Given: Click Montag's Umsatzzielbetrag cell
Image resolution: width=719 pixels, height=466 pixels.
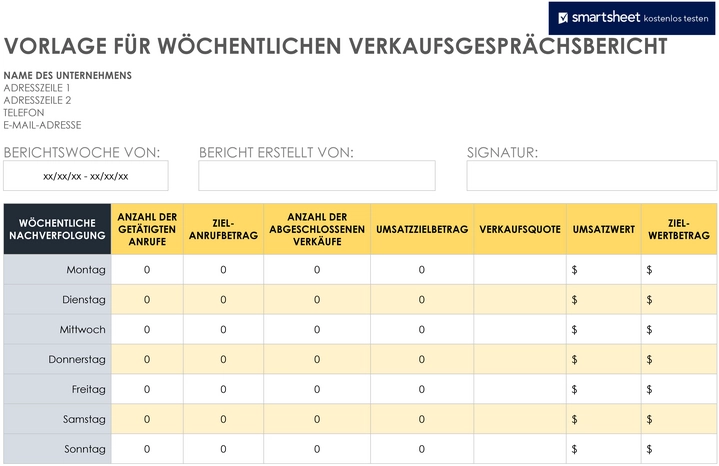Looking at the screenshot, I should tap(422, 270).
